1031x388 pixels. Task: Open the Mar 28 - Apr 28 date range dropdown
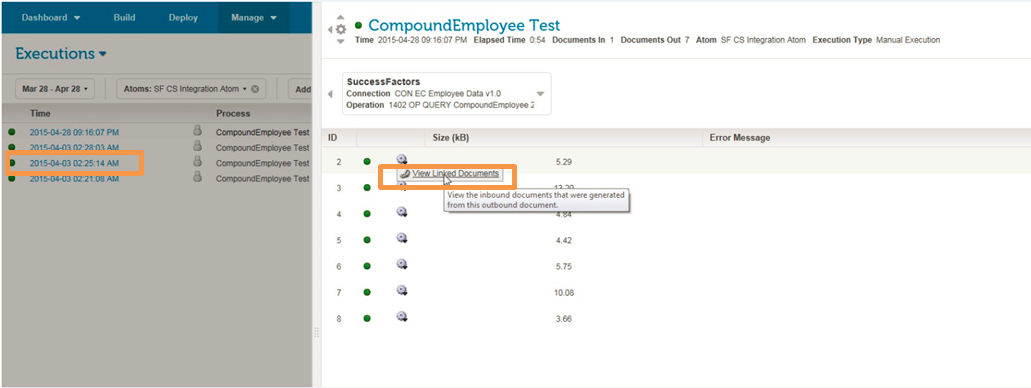pyautogui.click(x=55, y=89)
